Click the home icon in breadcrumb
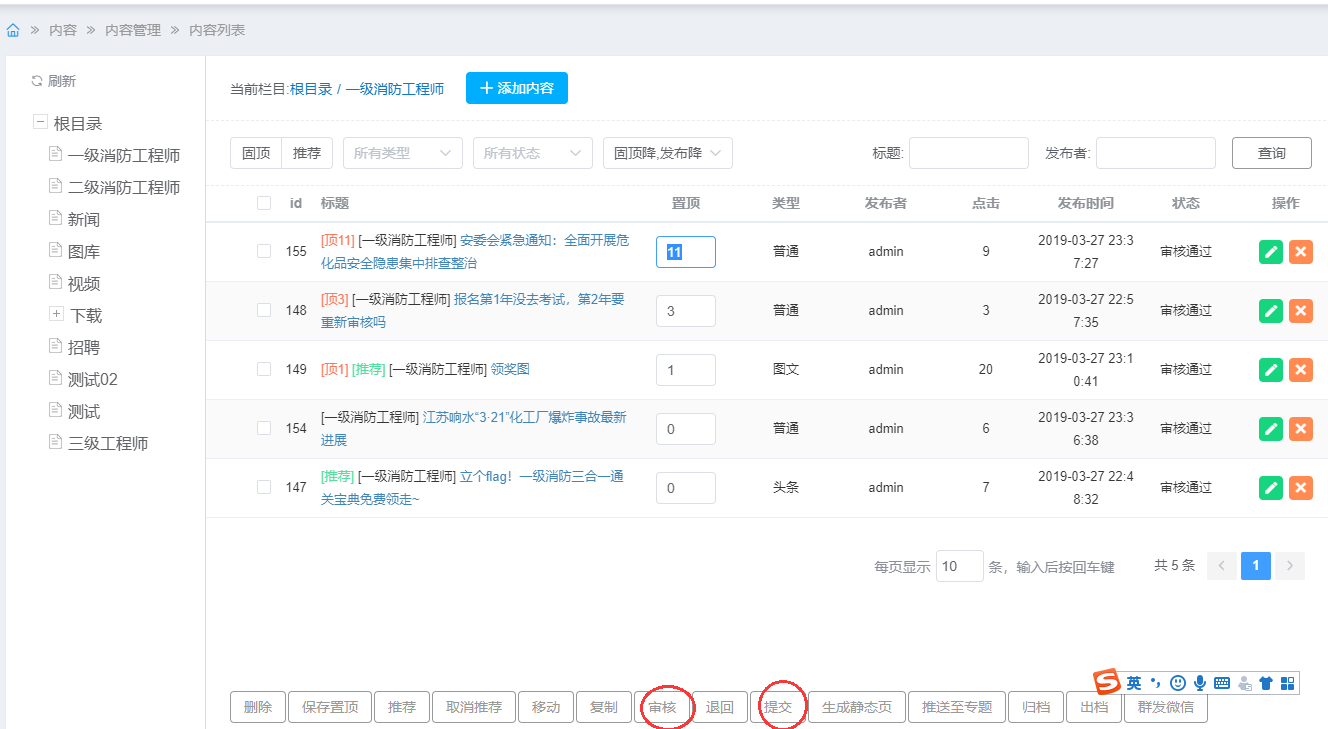 click(x=13, y=31)
